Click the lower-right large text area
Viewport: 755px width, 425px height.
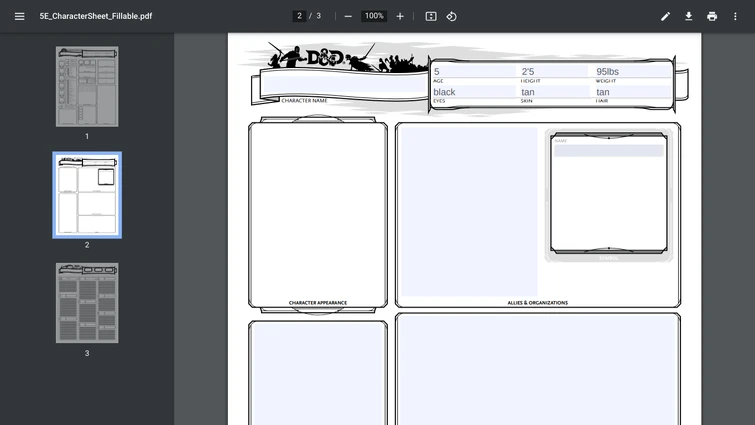(x=538, y=371)
